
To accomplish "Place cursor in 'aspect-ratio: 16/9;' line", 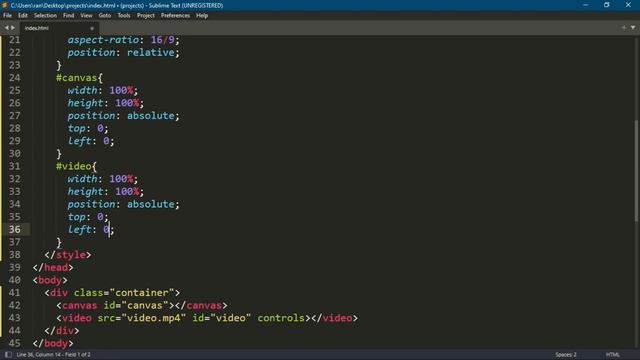I will [x=123, y=40].
